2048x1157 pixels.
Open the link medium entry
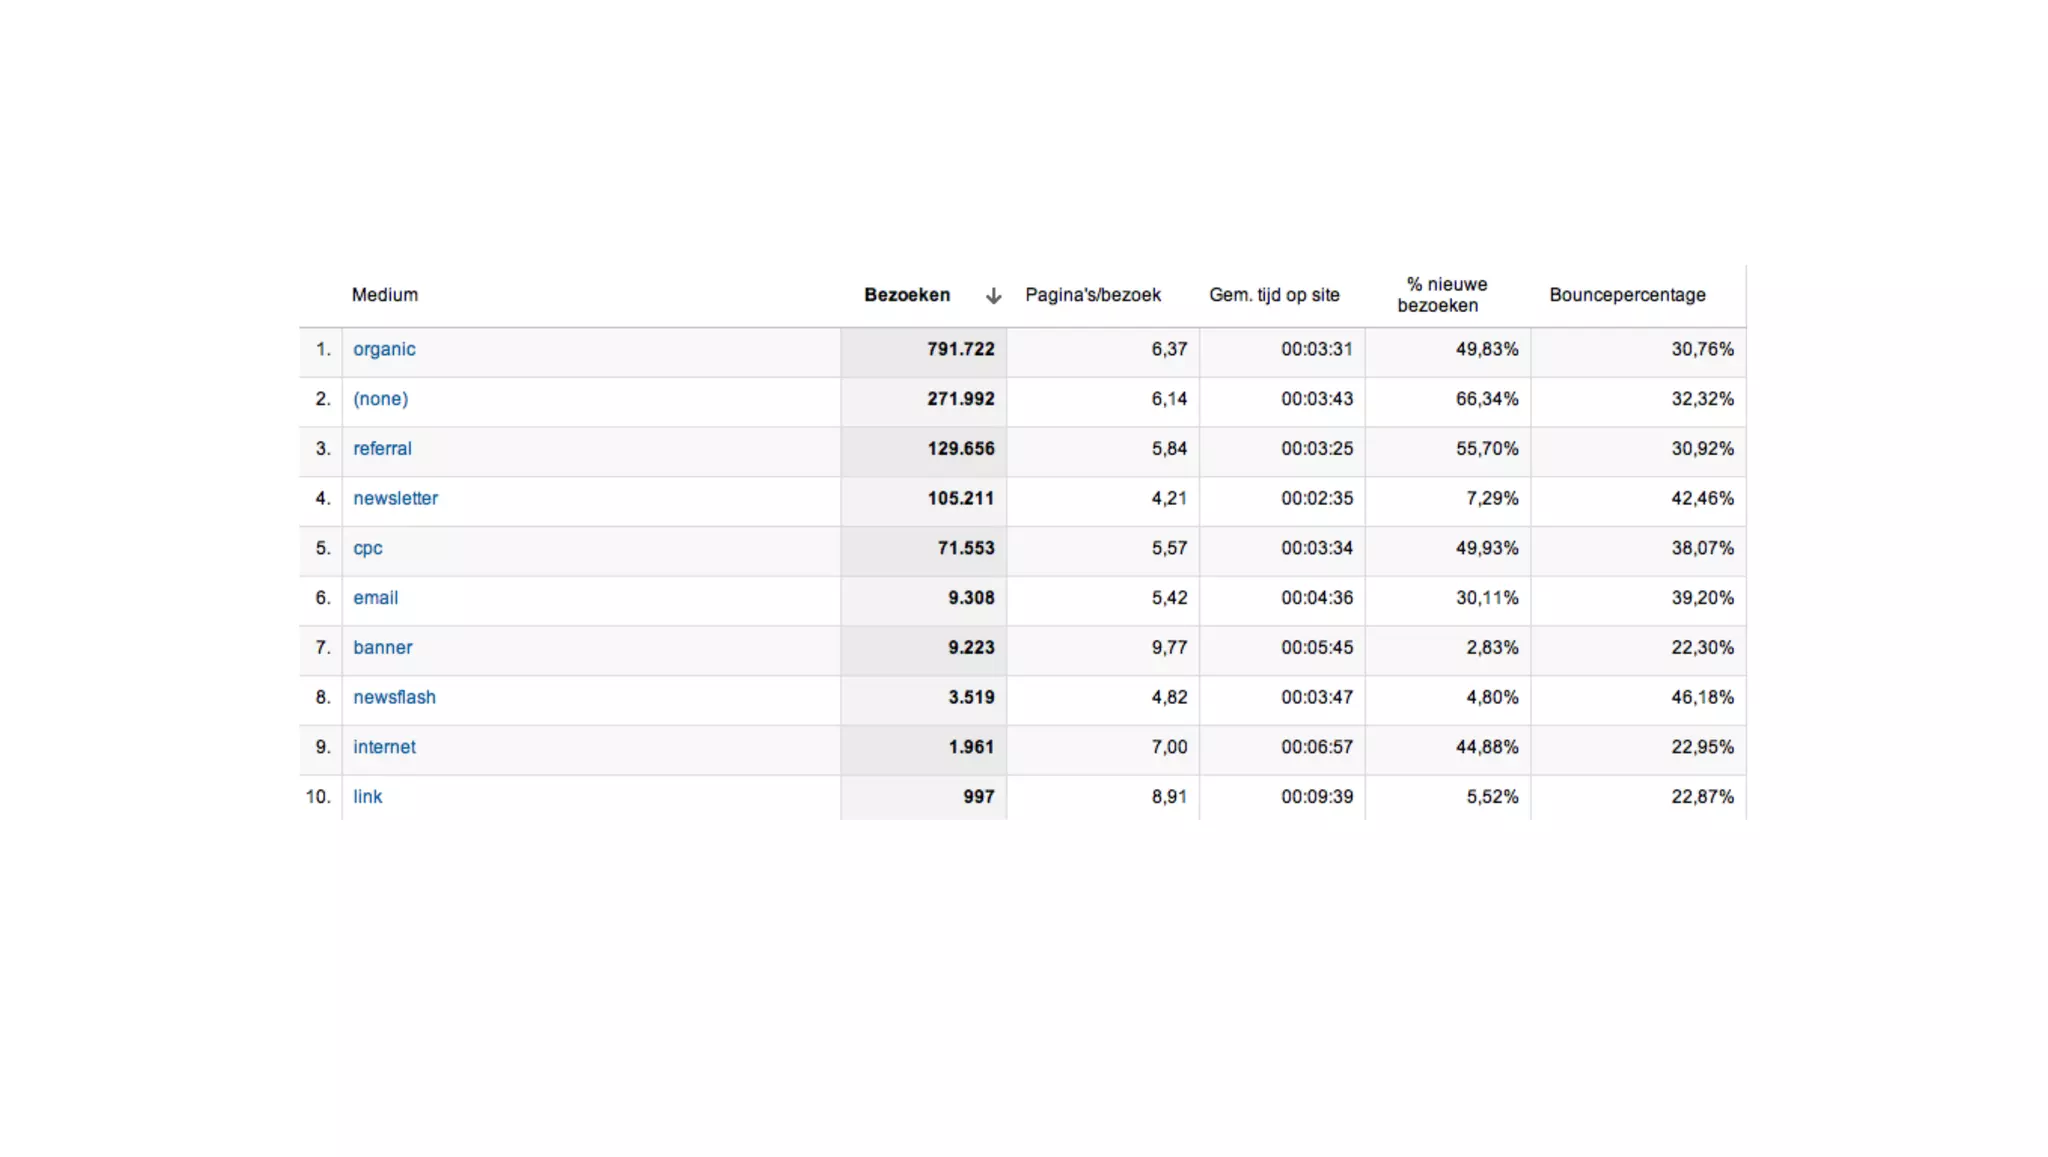click(367, 797)
